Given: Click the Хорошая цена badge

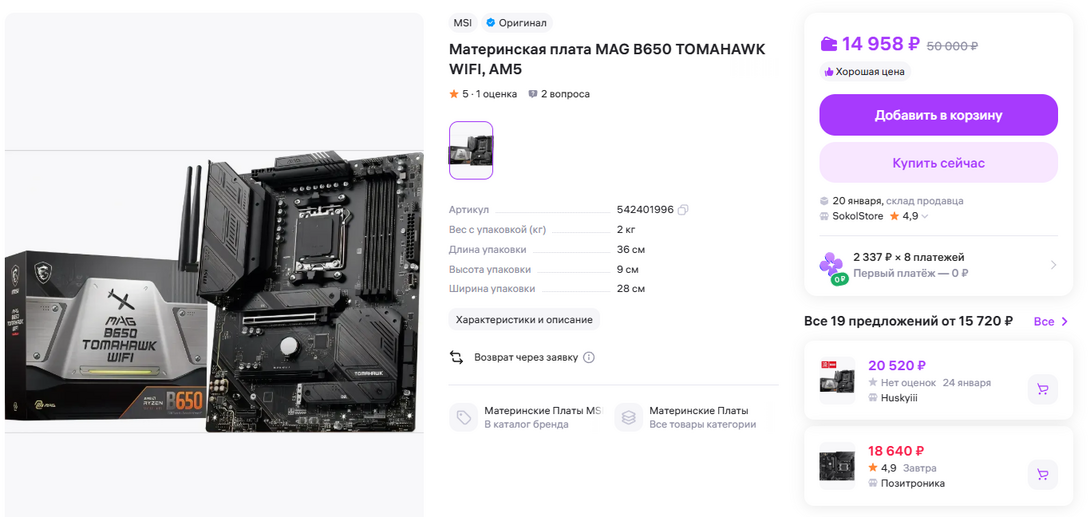Looking at the screenshot, I should pyautogui.click(x=865, y=72).
